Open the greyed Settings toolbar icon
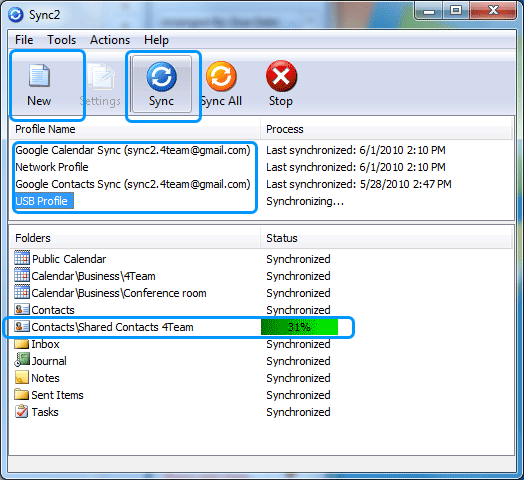Viewport: 524px width, 480px height. point(101,77)
